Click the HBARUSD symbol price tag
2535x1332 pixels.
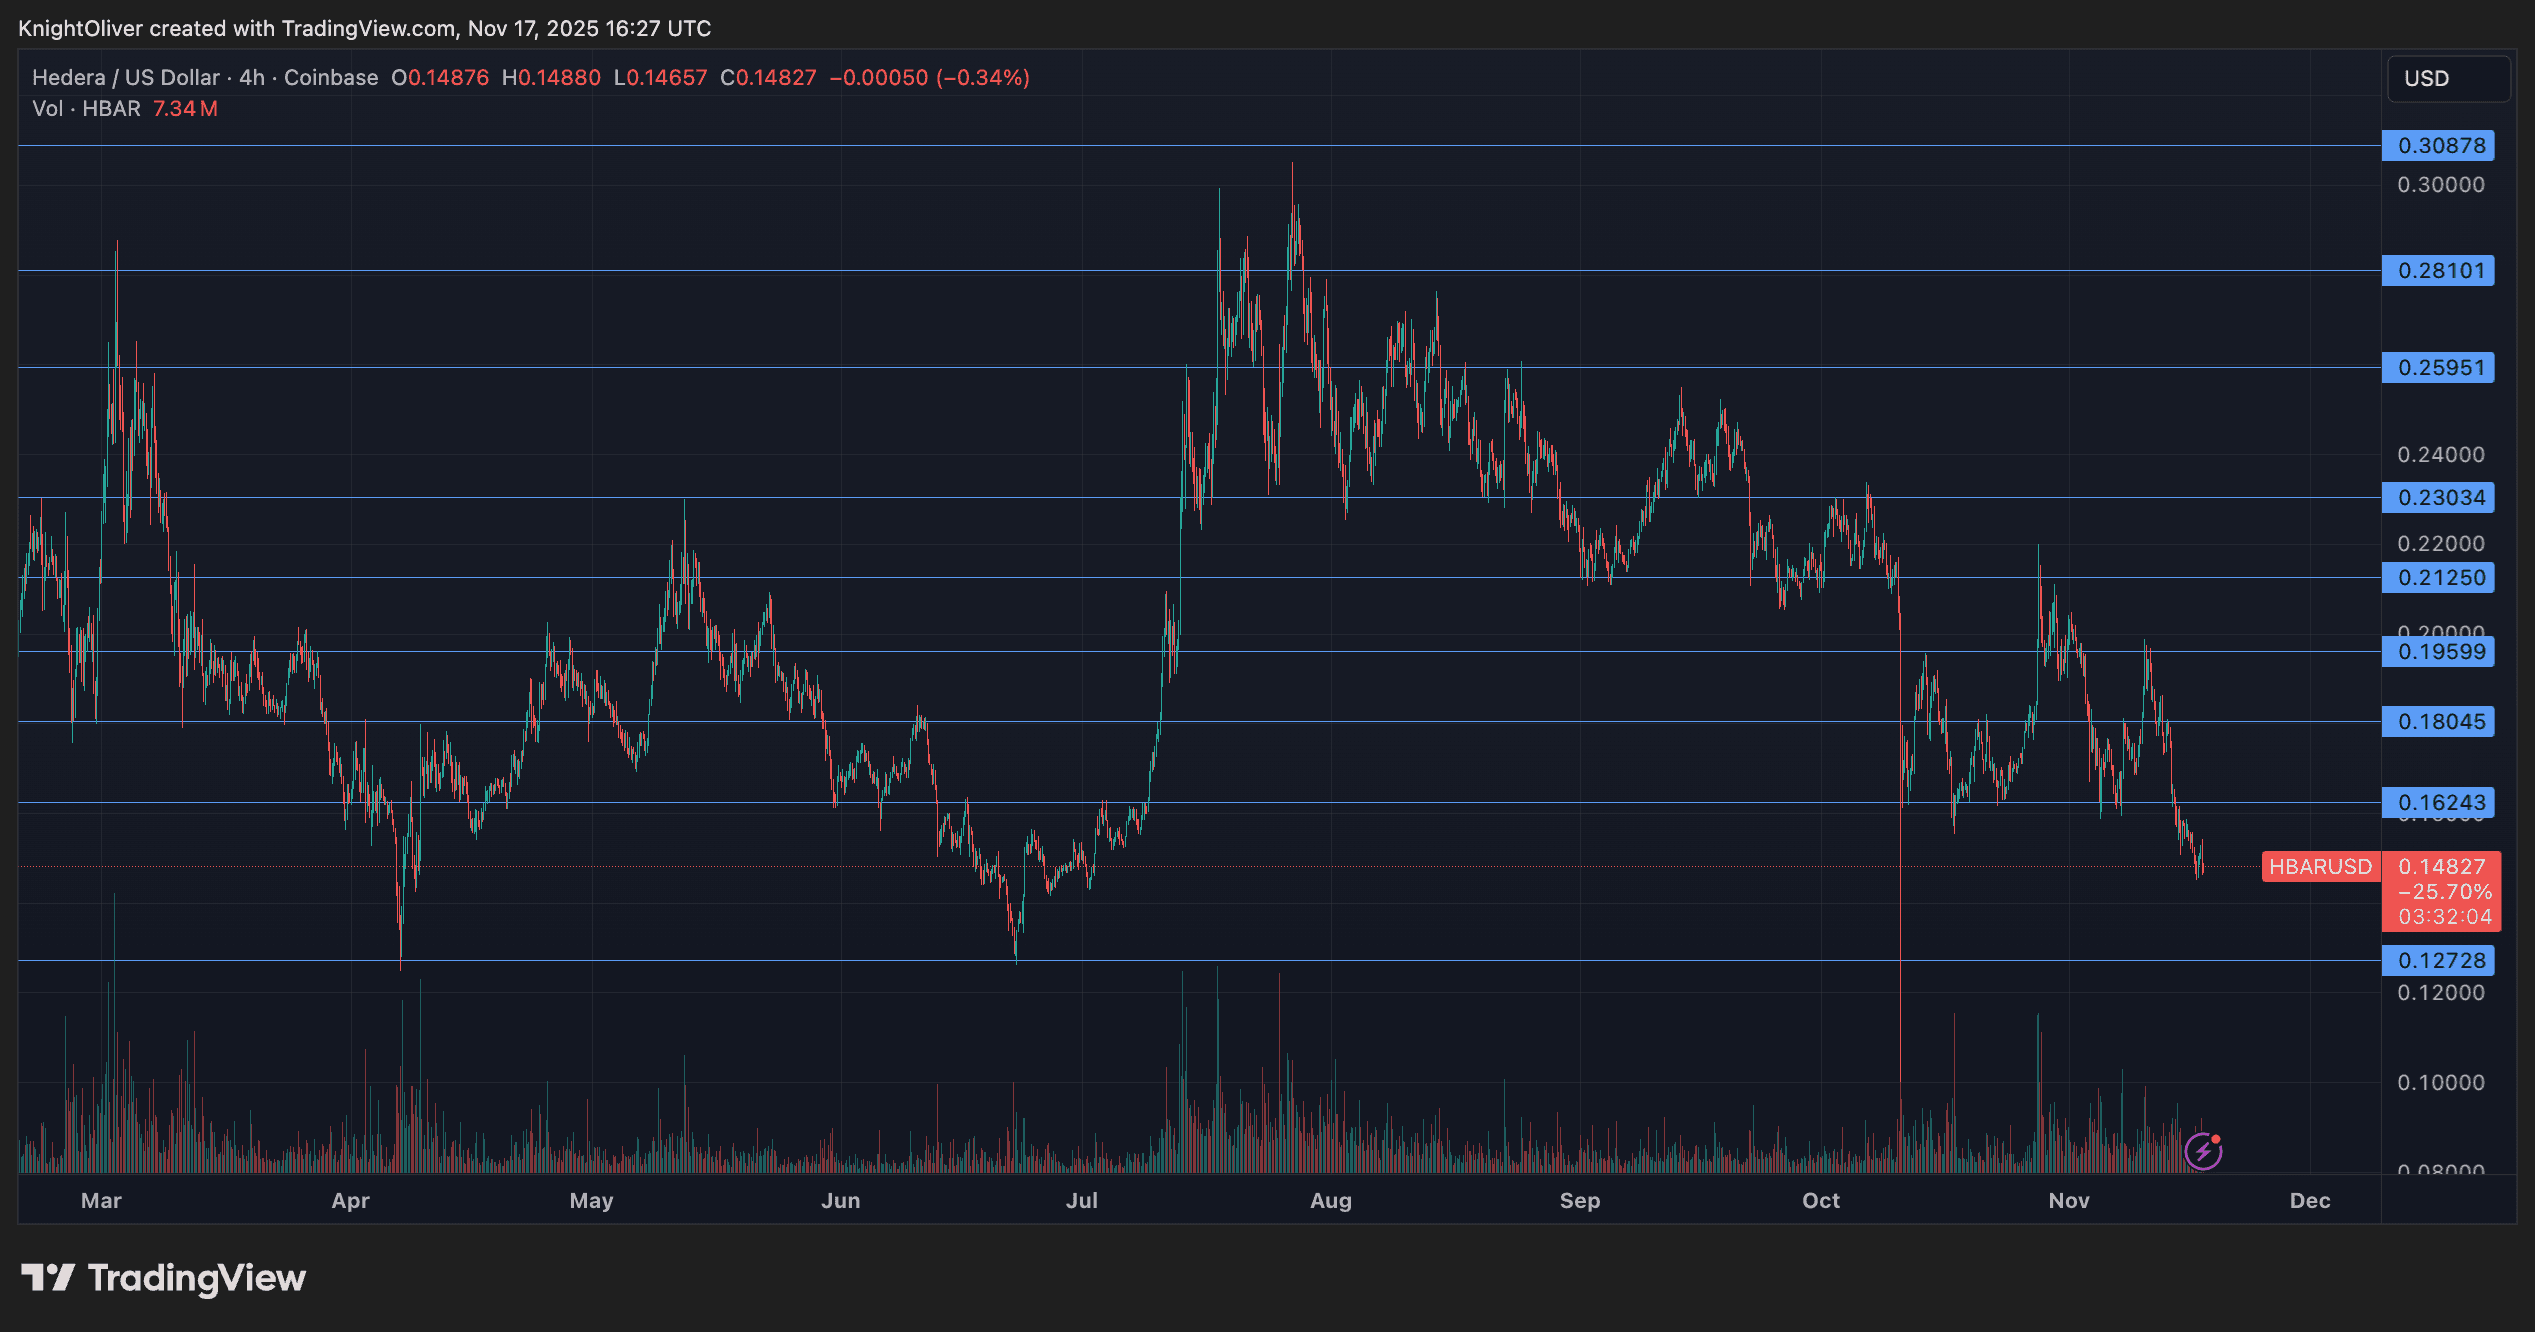pyautogui.click(x=2320, y=866)
